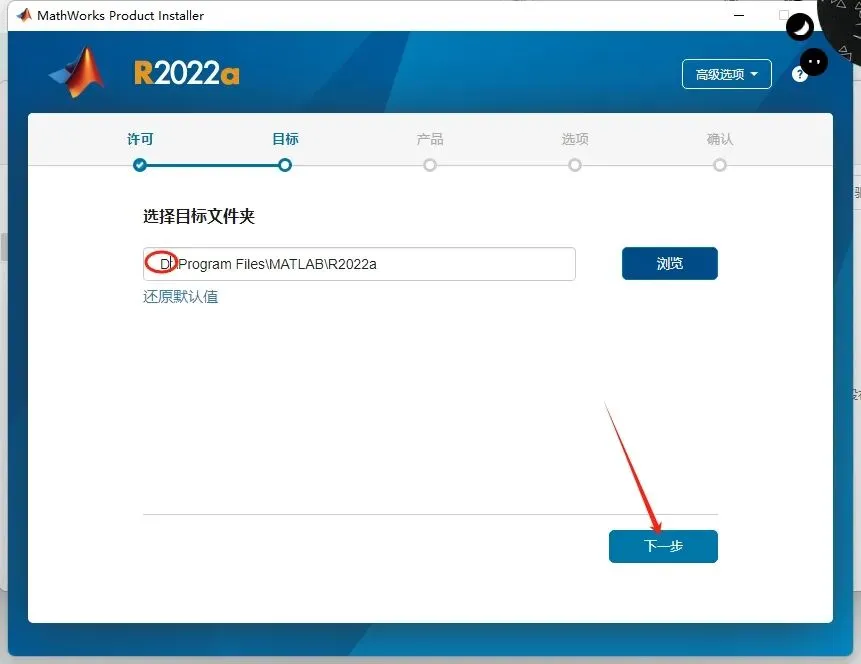Click the MathWorks Product Installer title

(120, 15)
